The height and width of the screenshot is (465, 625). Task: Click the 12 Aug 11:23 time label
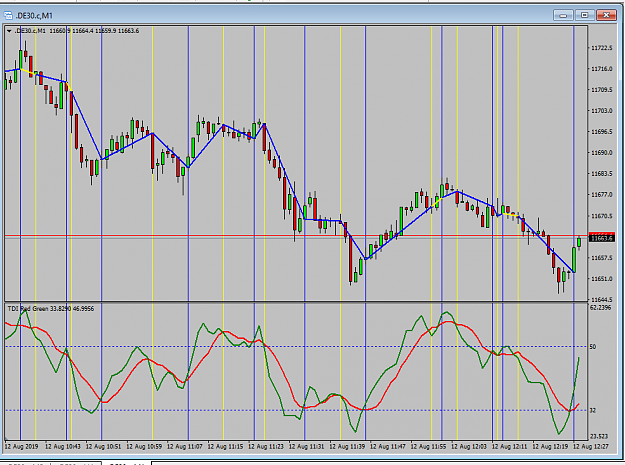[x=266, y=447]
